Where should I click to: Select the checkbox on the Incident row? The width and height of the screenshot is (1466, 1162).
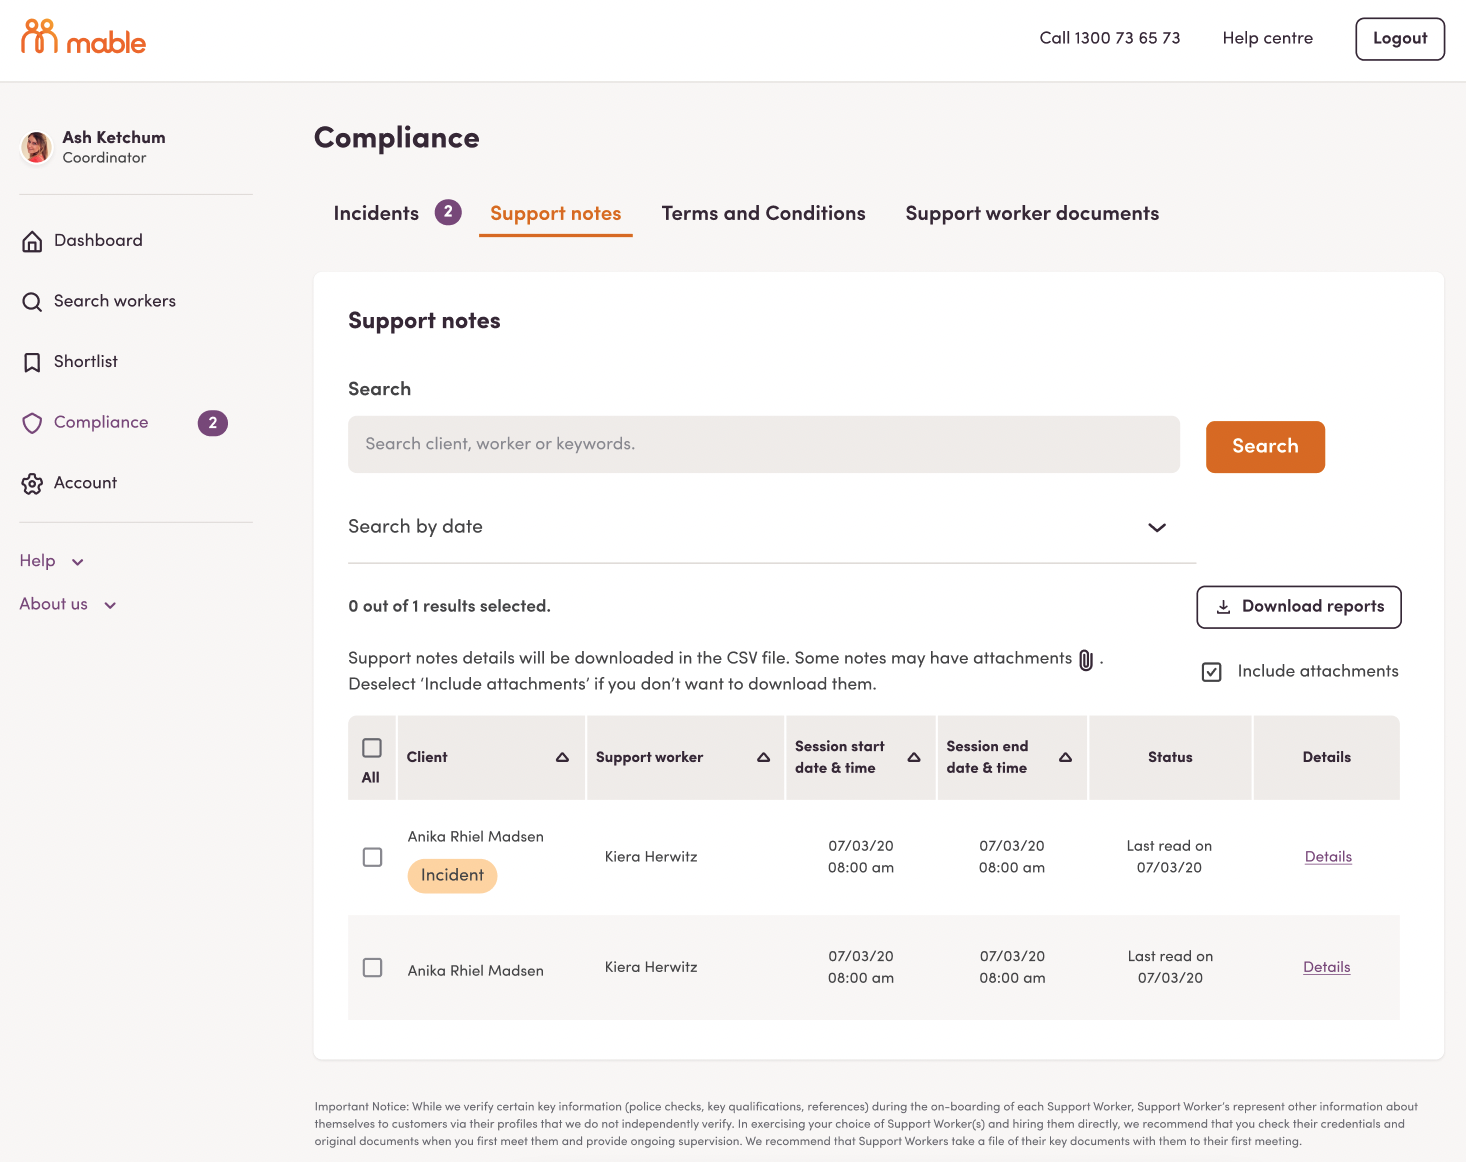pyautogui.click(x=372, y=857)
